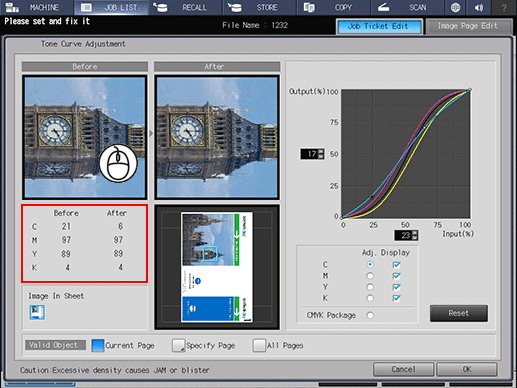Step the Output percent value spinner
This screenshot has height=388, width=517.
(321, 154)
